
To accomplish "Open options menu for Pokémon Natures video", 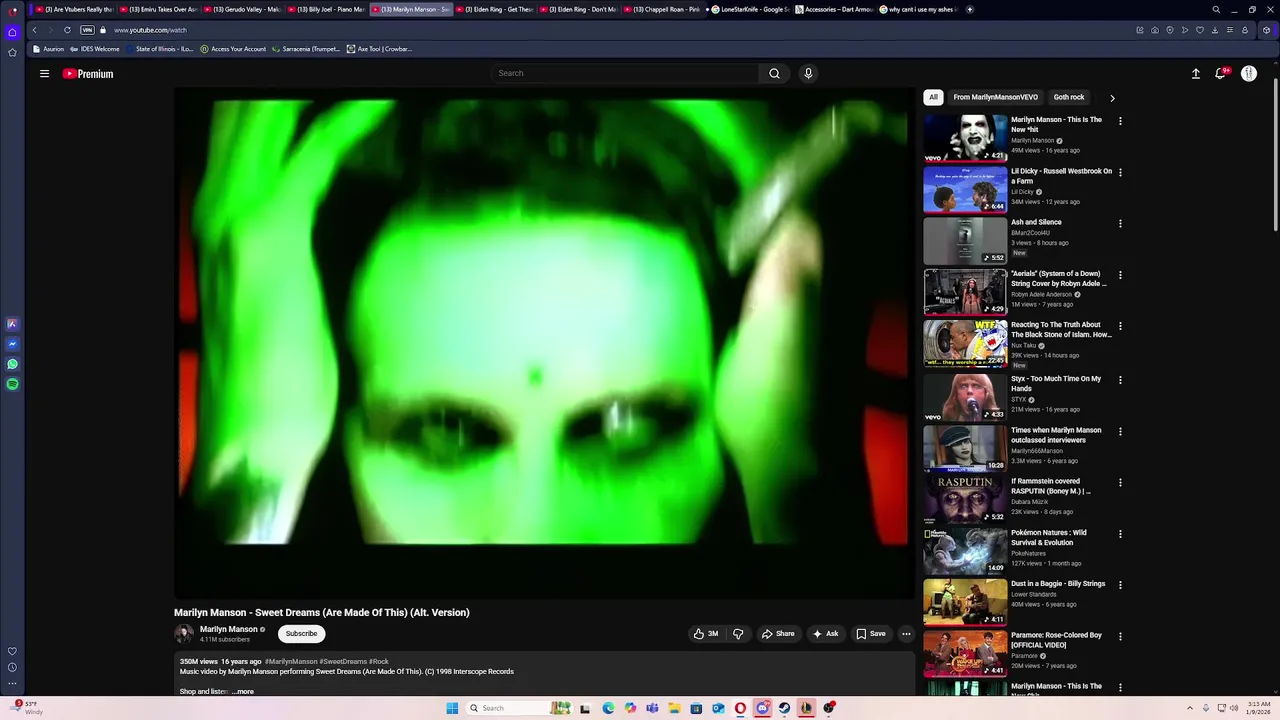I will (x=1120, y=534).
